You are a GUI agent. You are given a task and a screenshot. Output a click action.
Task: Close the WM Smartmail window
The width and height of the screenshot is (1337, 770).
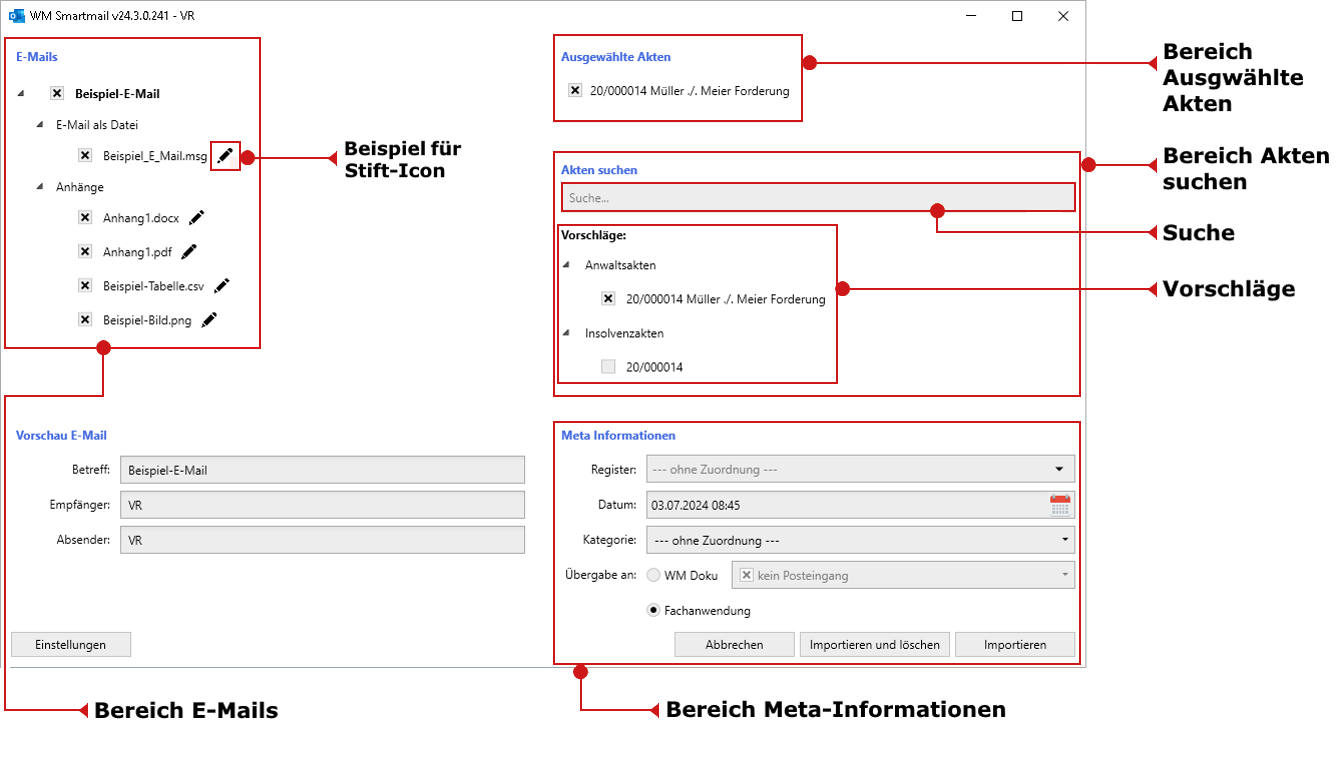tap(1063, 16)
